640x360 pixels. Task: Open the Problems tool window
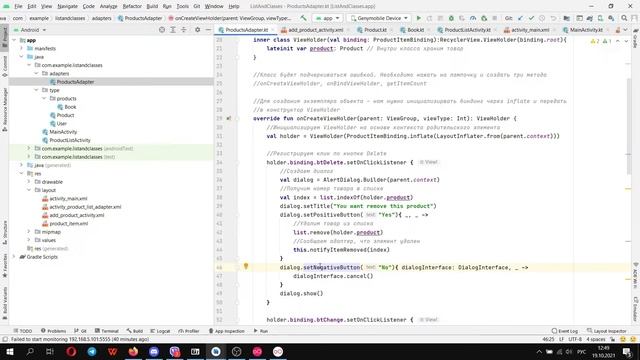[53, 331]
